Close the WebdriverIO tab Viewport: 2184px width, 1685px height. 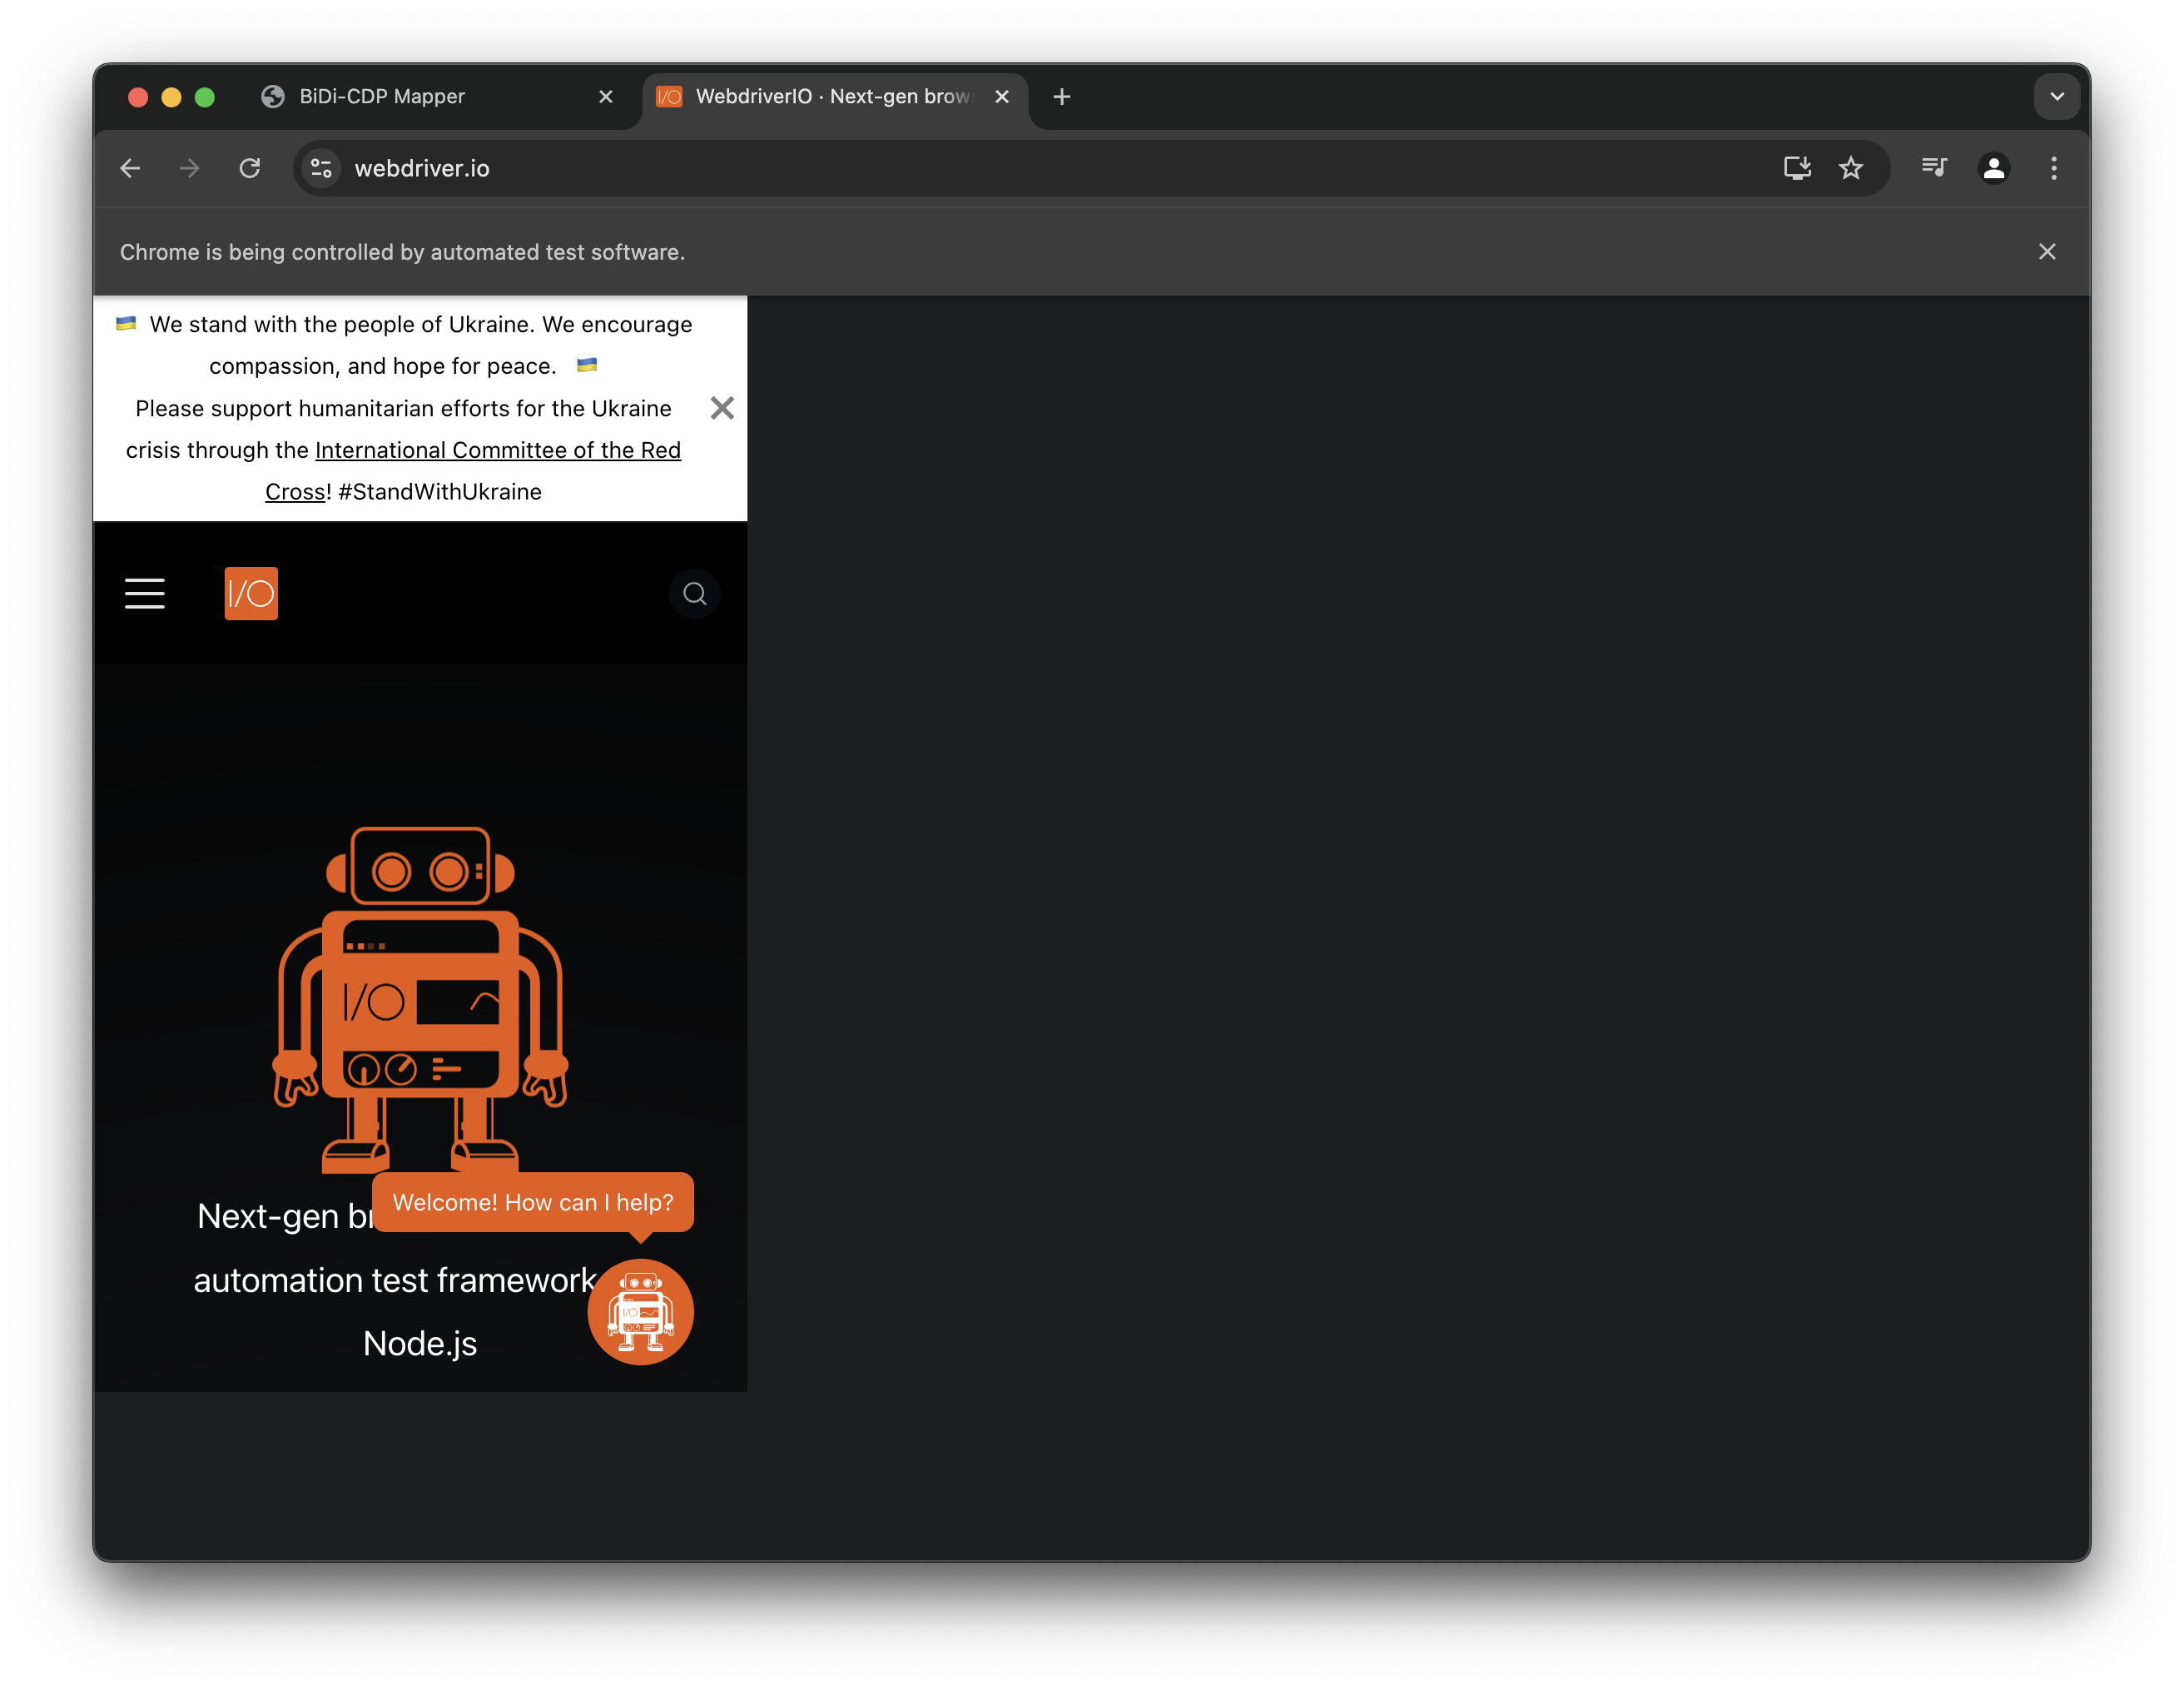tap(1002, 96)
